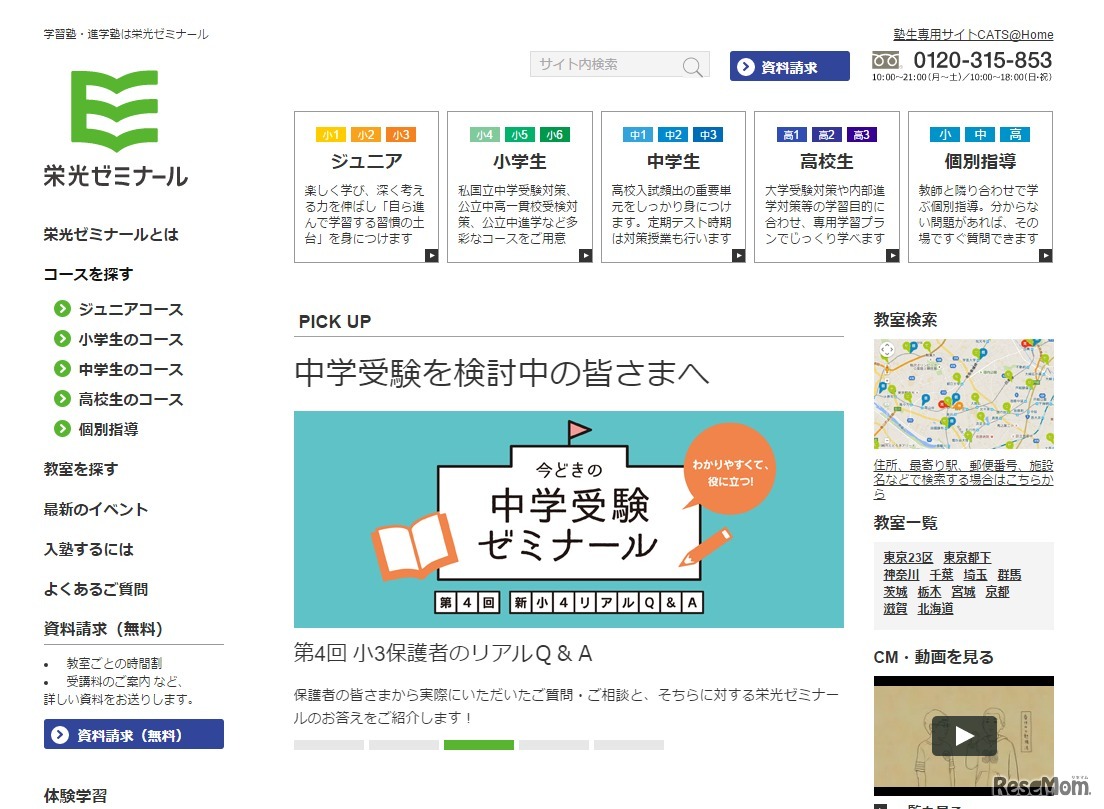
Task: Expand the 小学生 course card via its corner arrow
Action: click(585, 255)
